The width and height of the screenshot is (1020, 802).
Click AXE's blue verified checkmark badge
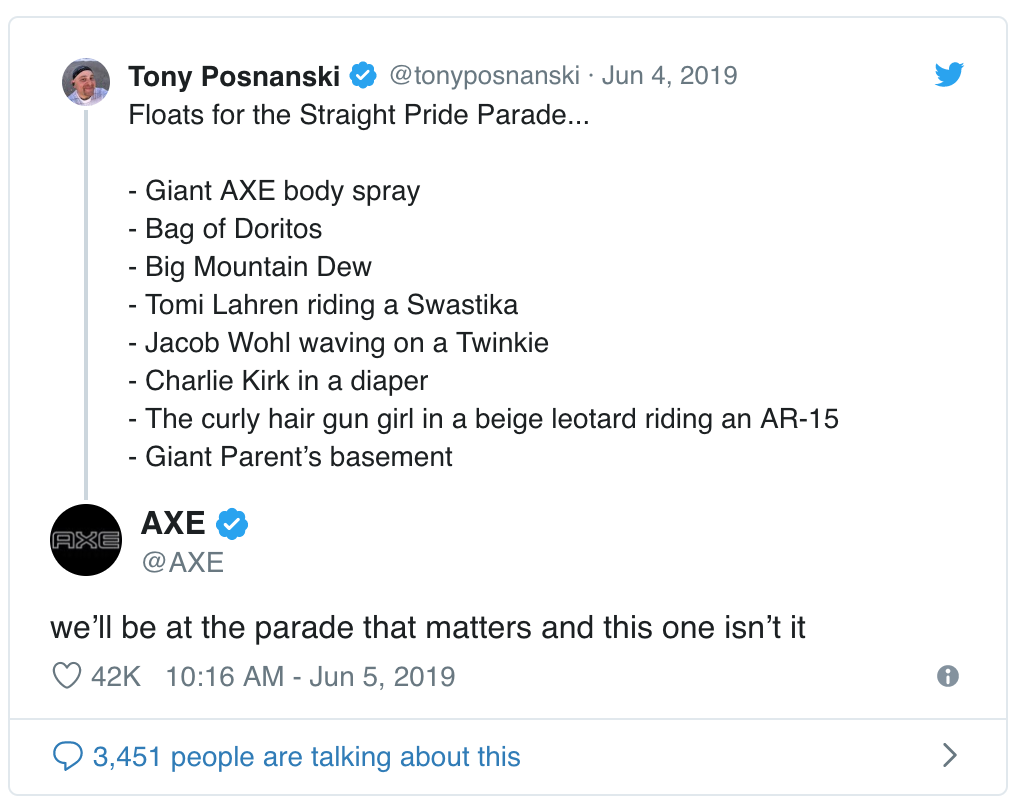coord(232,524)
